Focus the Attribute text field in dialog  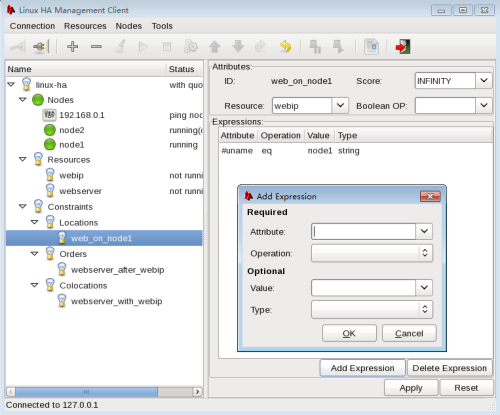(364, 231)
